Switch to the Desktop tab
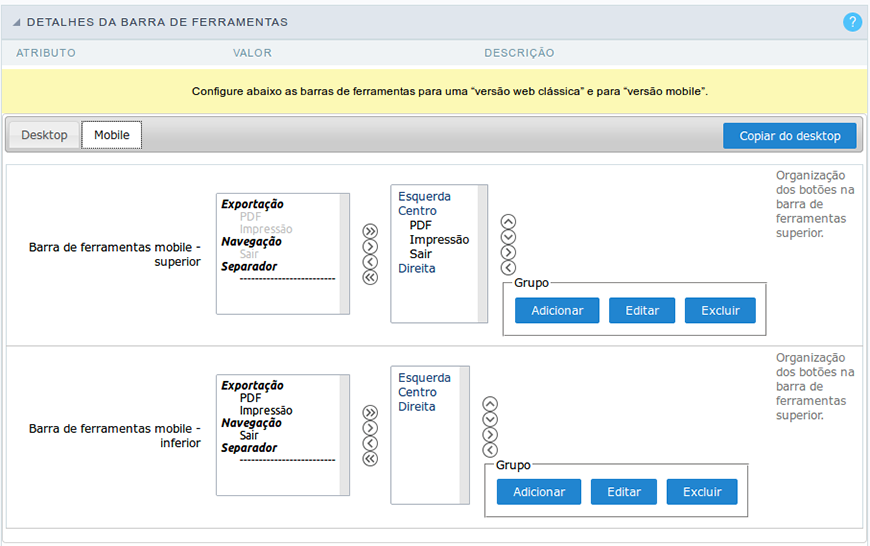 coord(44,135)
